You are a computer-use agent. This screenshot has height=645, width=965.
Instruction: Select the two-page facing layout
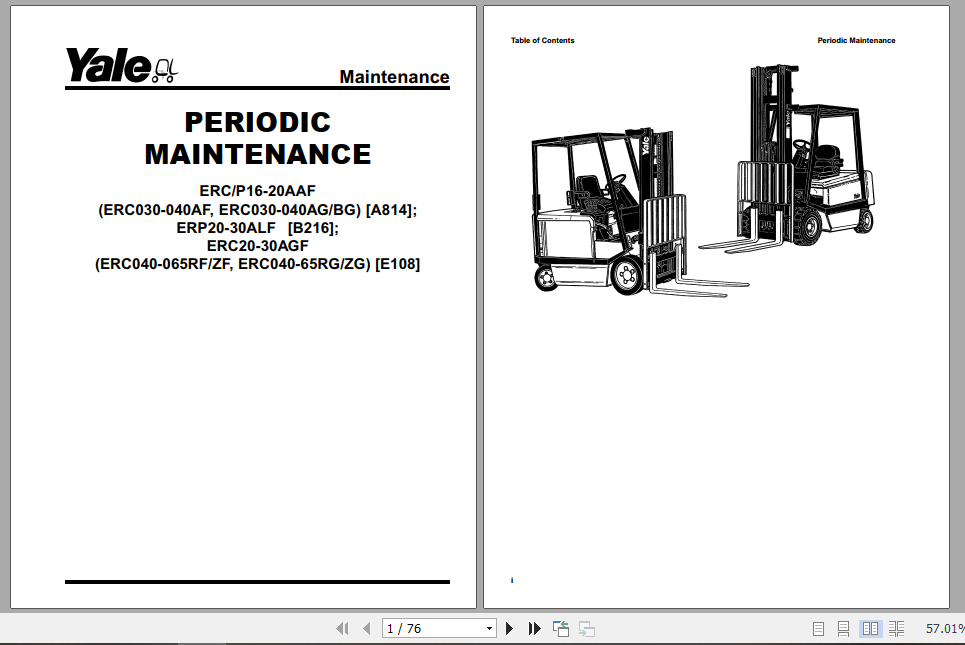click(x=870, y=628)
